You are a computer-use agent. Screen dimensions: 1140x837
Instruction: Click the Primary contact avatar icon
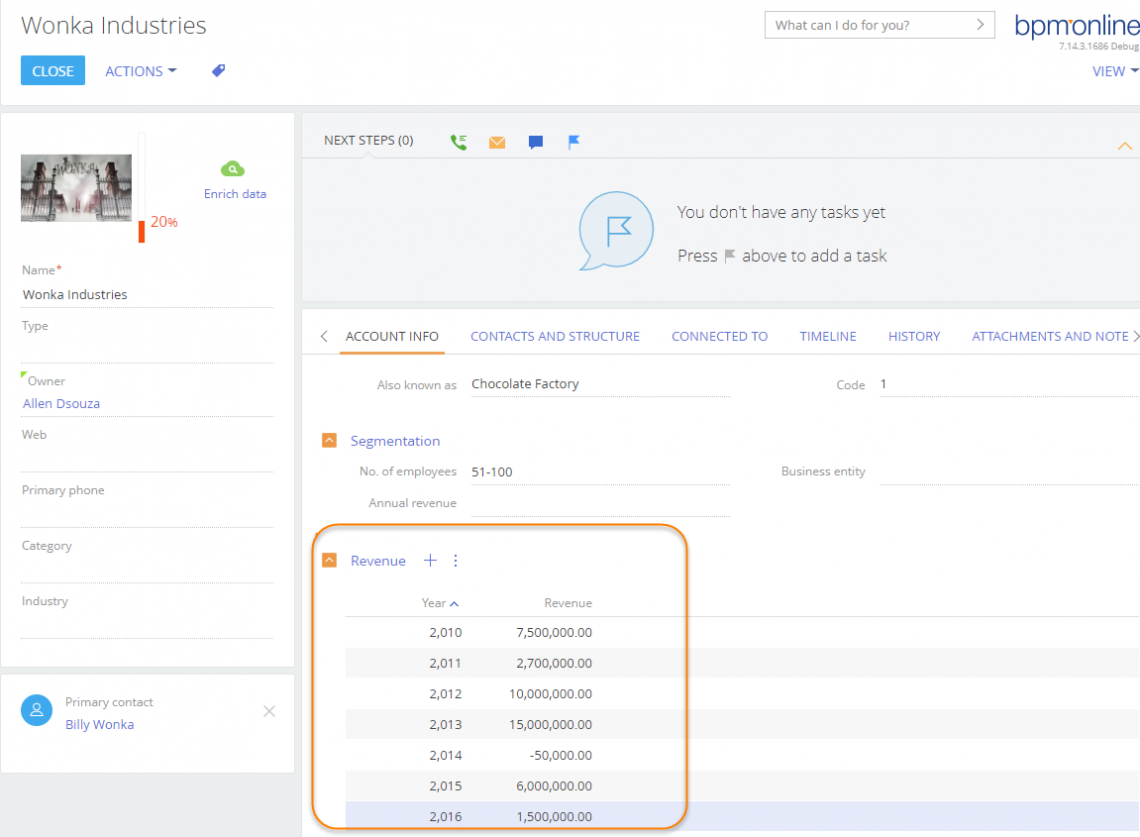pyautogui.click(x=36, y=710)
